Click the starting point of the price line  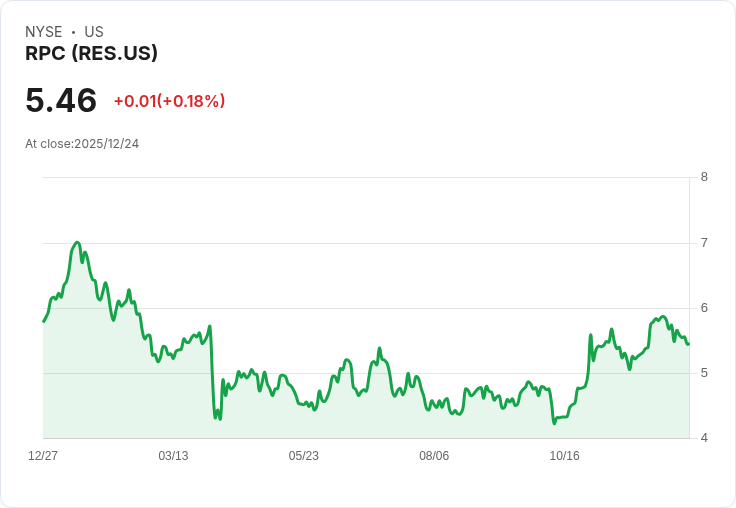pos(44,321)
